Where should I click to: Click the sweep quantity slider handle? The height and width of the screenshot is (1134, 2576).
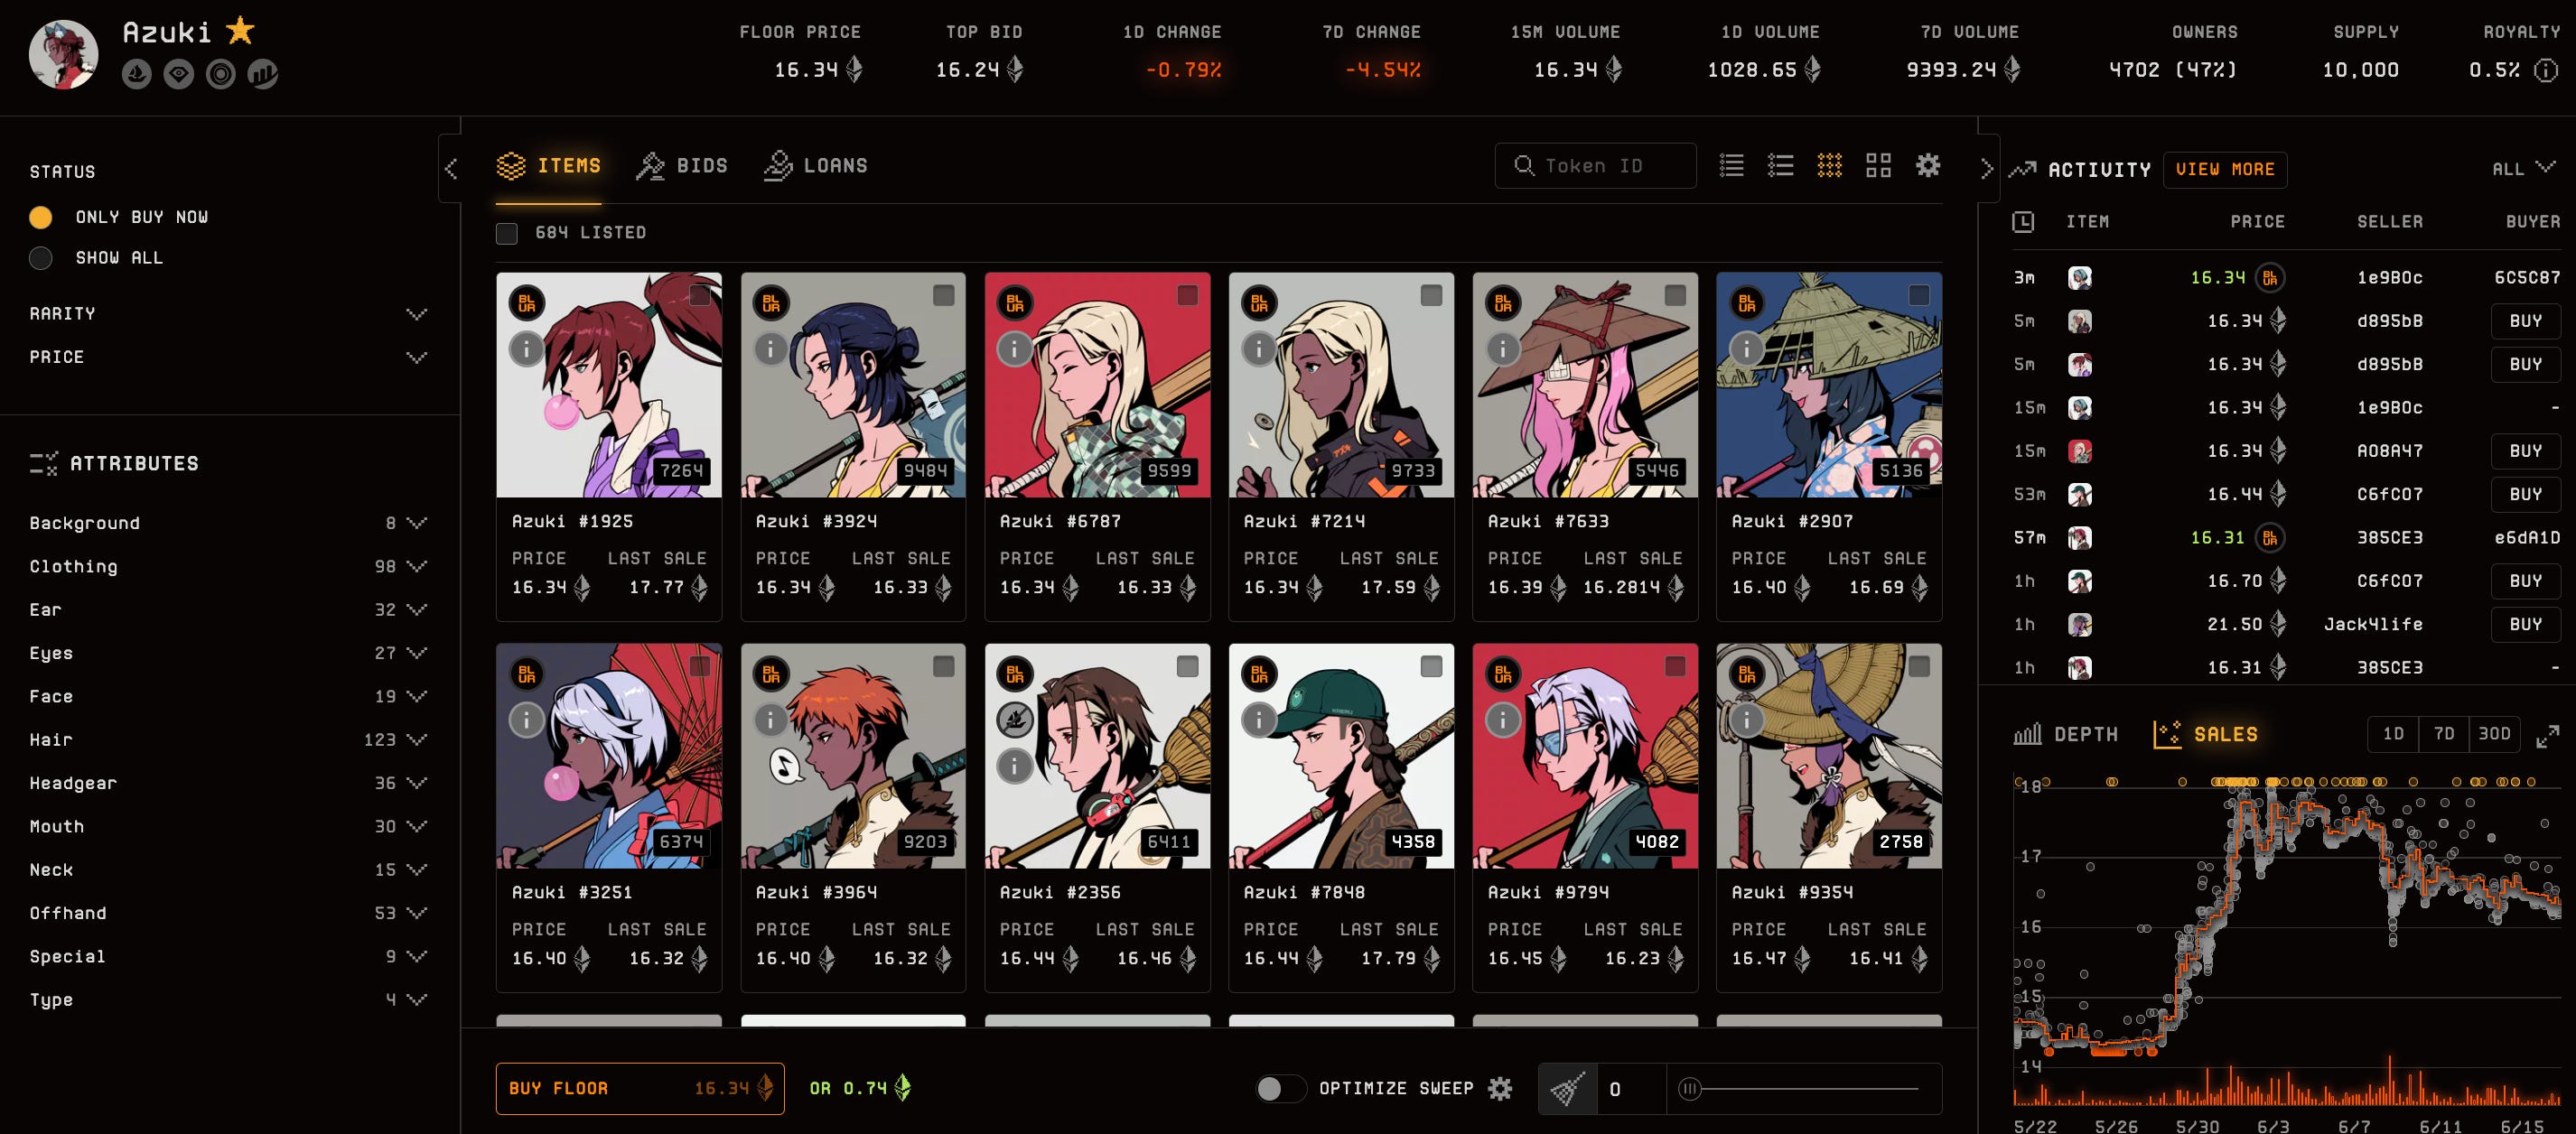click(x=1689, y=1088)
